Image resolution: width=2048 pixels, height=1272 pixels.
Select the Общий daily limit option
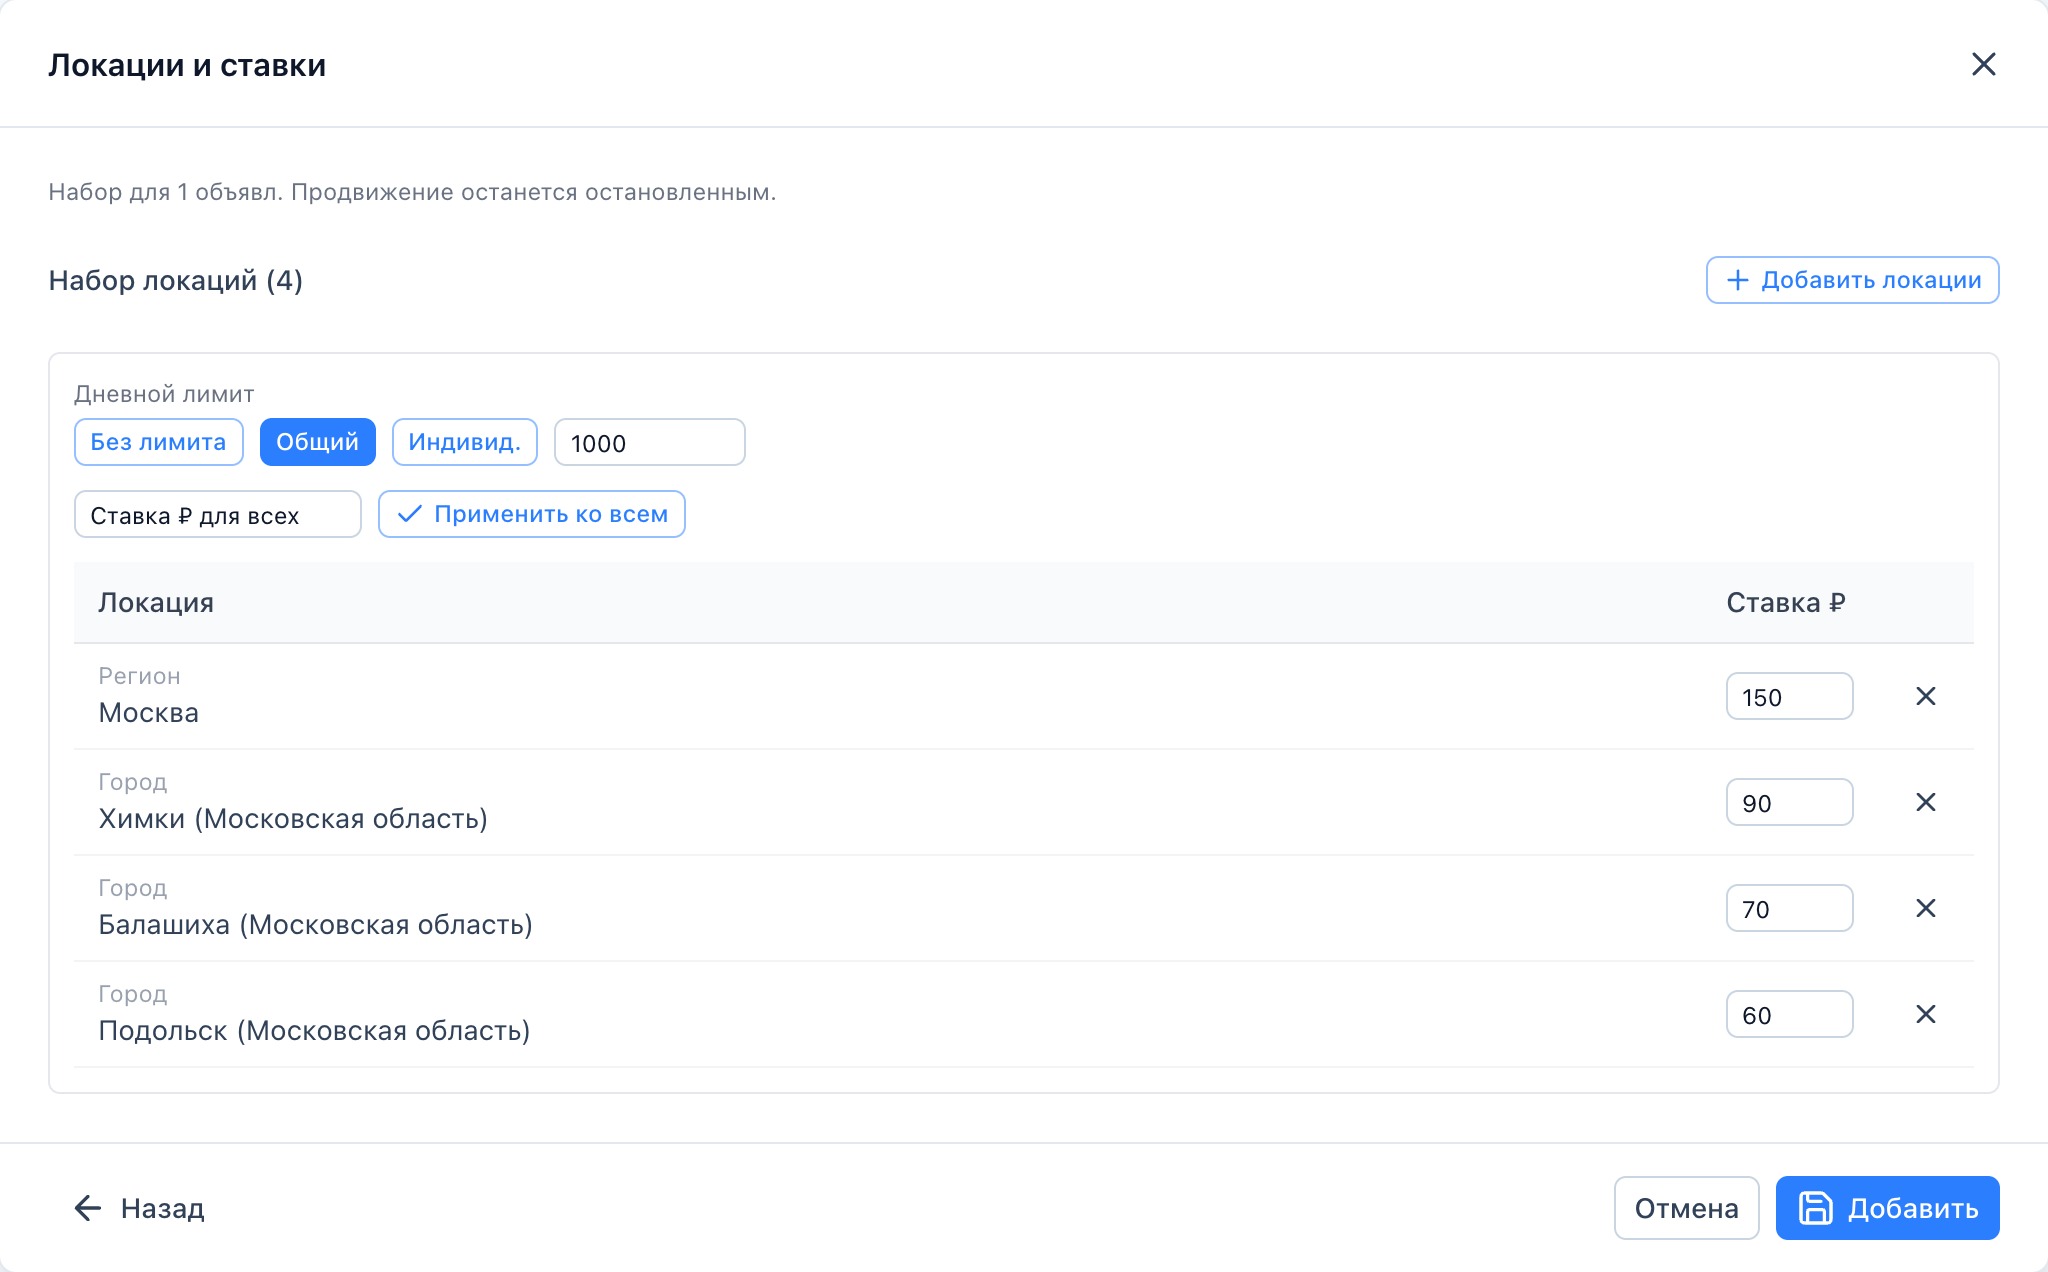[317, 442]
